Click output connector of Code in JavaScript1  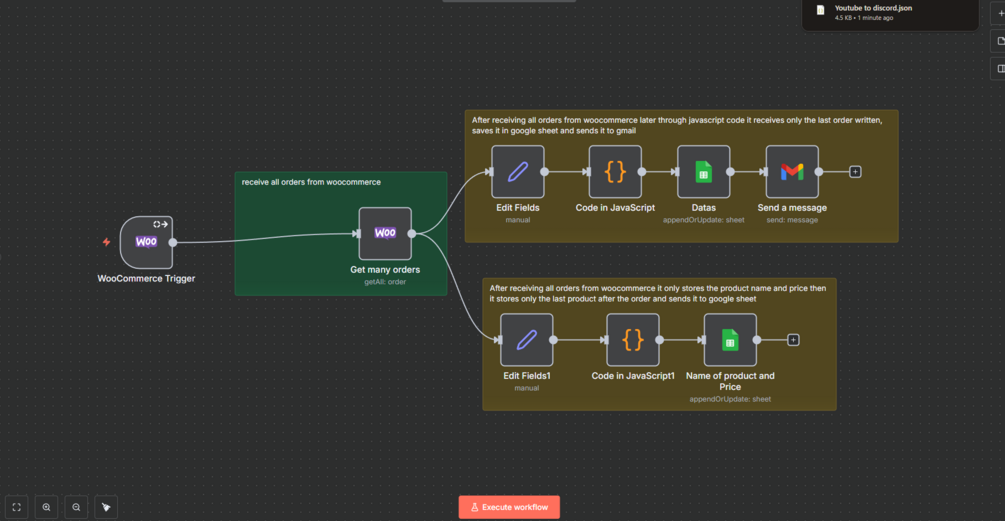660,340
